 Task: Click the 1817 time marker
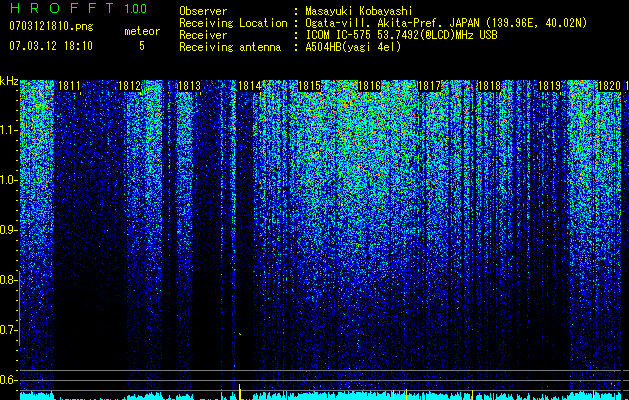(x=429, y=86)
